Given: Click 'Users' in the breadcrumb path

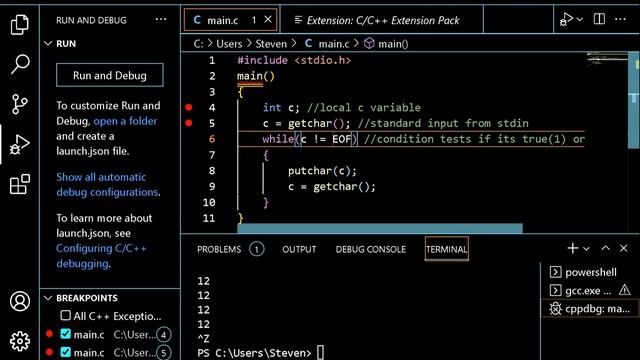Looking at the screenshot, I should point(229,44).
